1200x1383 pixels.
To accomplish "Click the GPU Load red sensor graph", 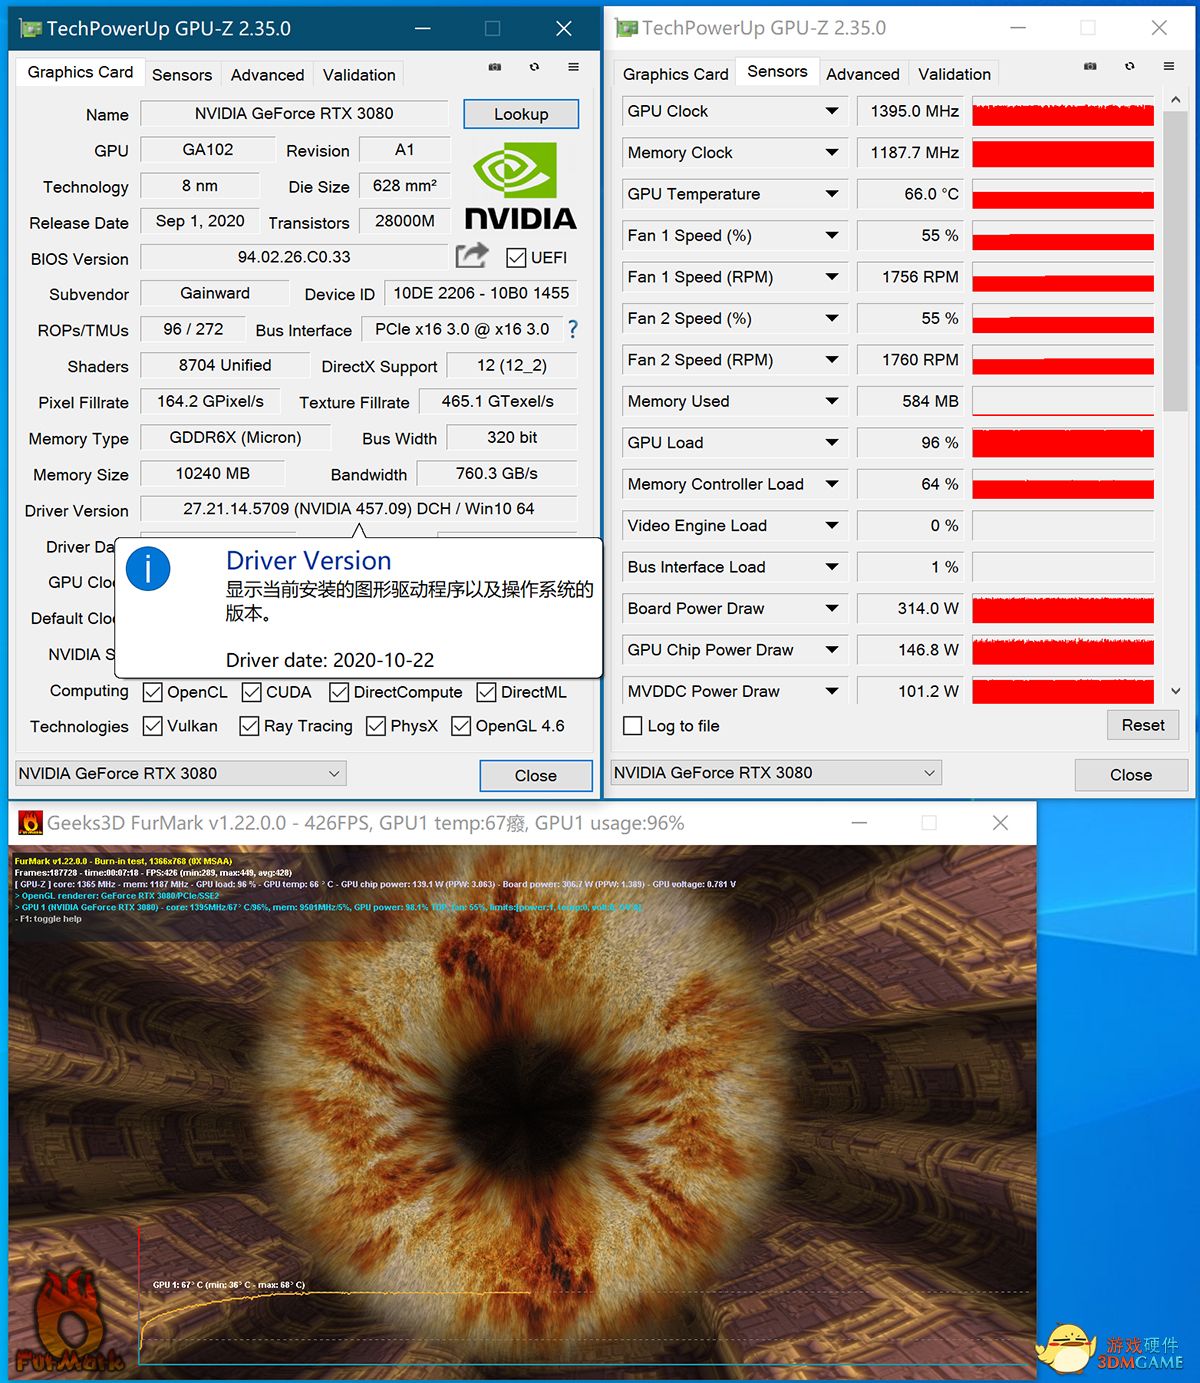I will (x=1063, y=442).
